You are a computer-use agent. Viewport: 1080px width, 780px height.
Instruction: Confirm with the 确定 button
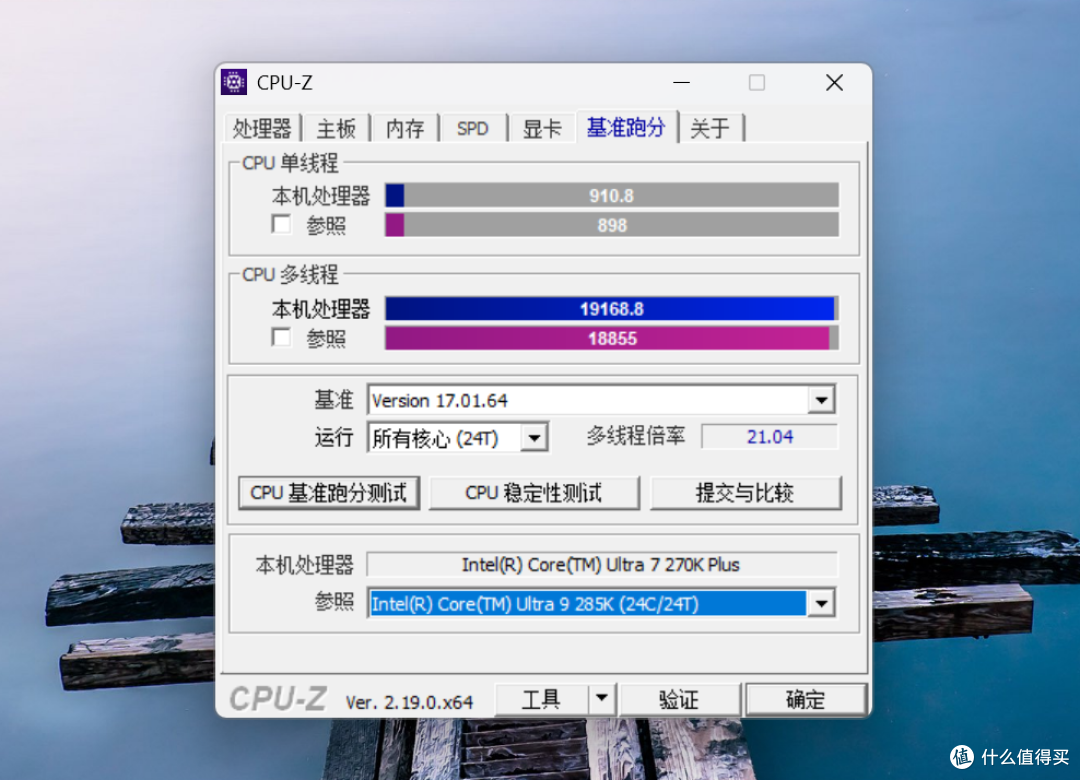(805, 699)
